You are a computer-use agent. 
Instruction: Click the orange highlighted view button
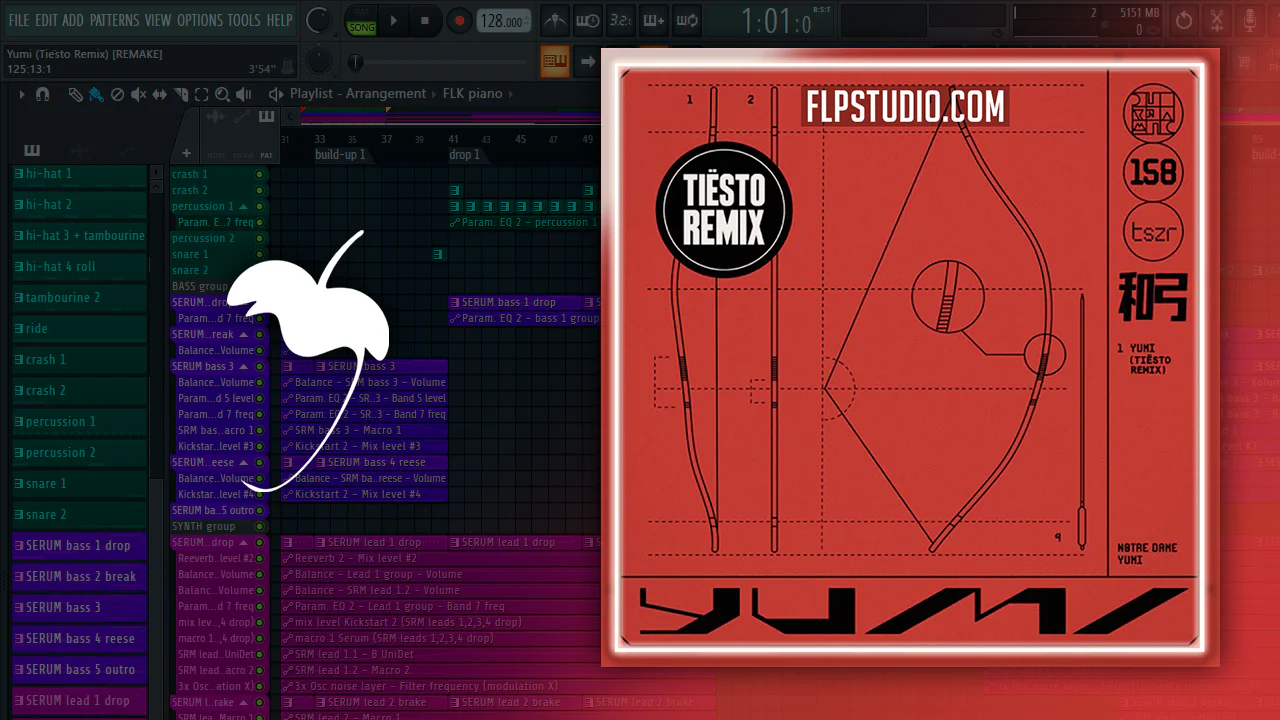[555, 61]
